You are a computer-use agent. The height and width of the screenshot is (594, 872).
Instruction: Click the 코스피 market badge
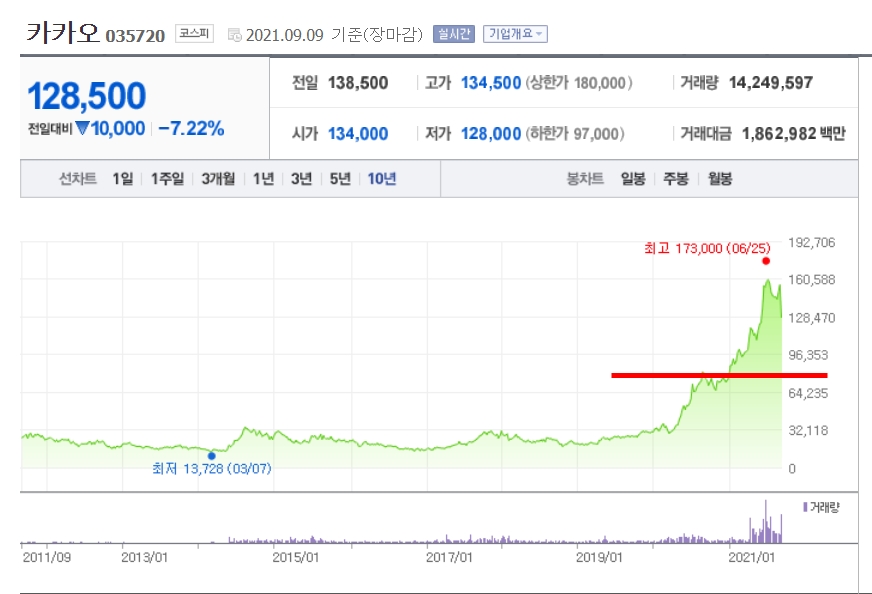point(194,33)
